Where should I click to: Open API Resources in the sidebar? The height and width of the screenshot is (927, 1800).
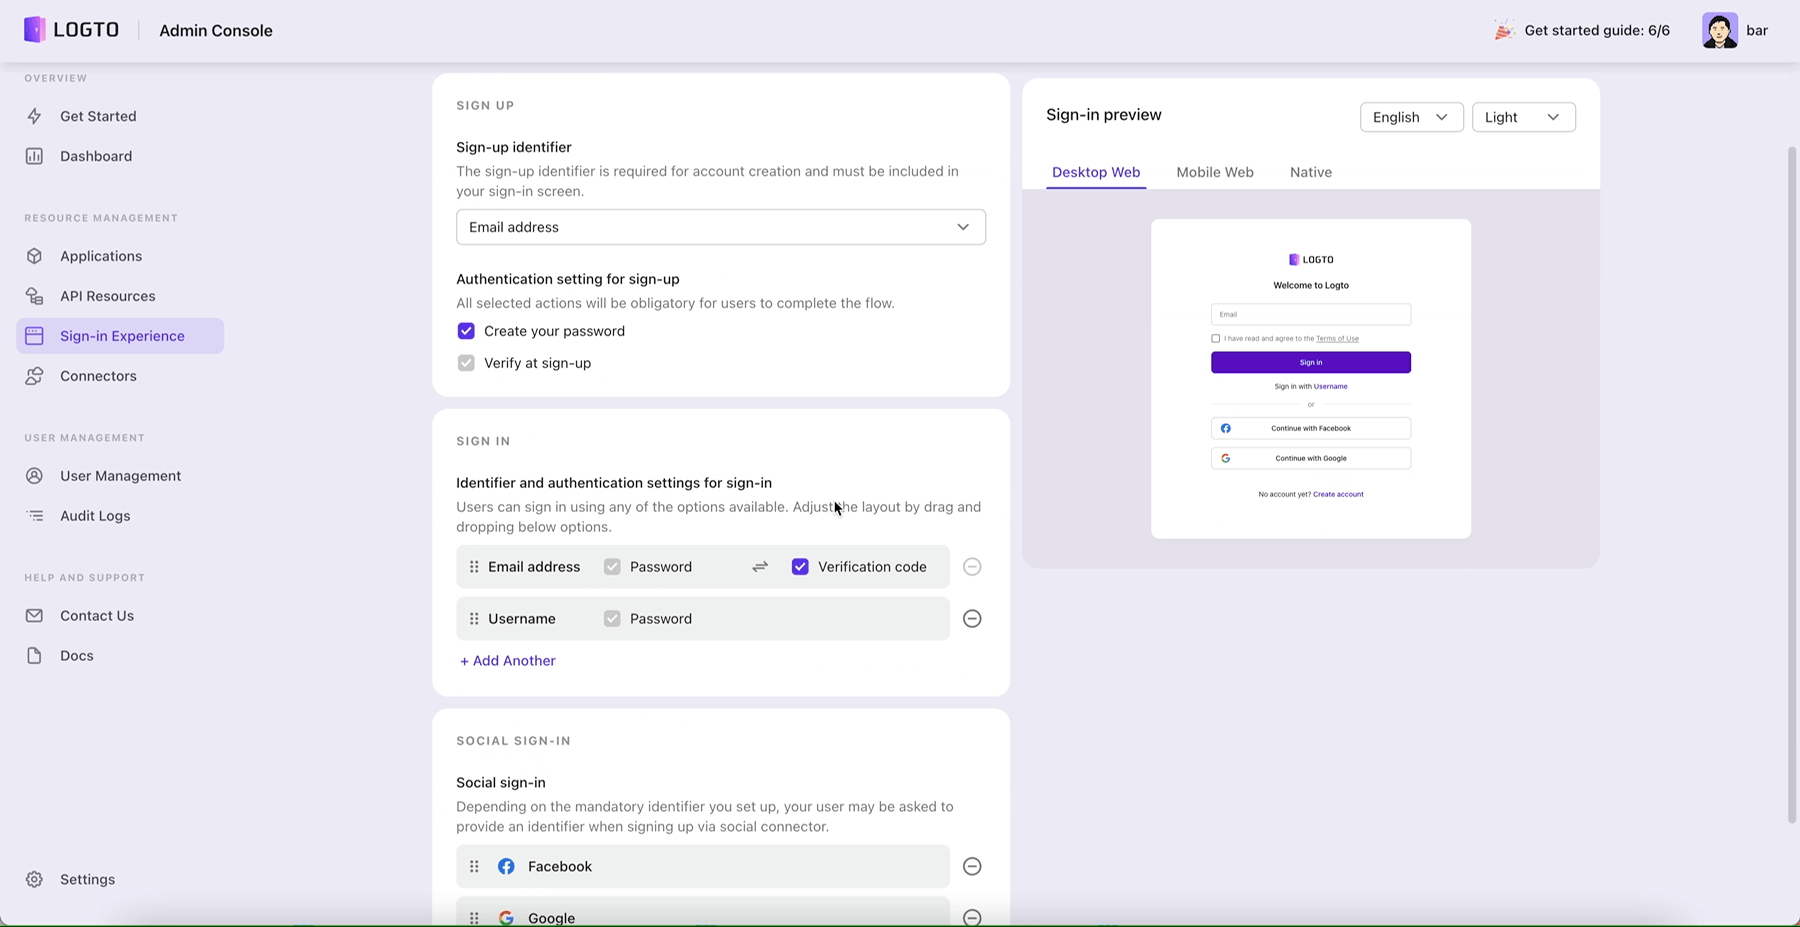[107, 296]
